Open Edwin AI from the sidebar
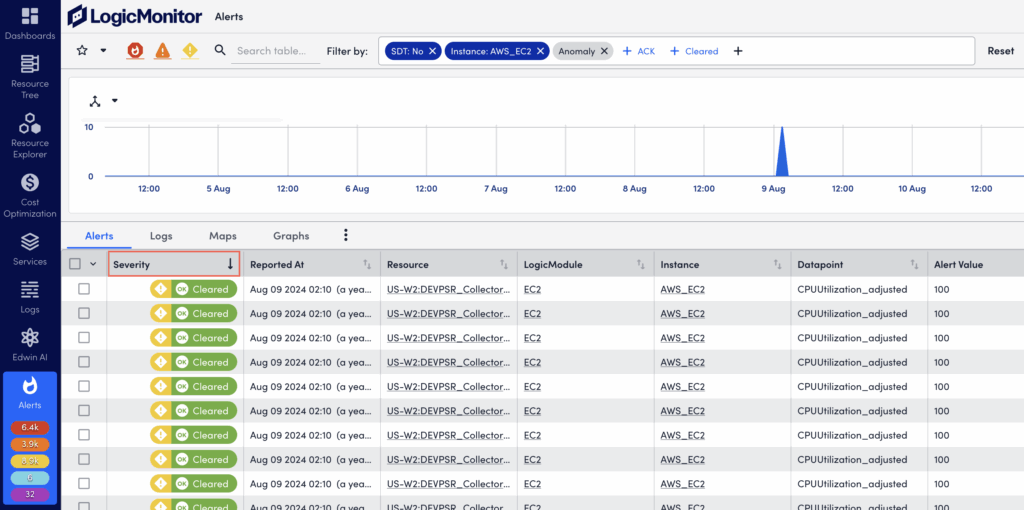 (30, 338)
